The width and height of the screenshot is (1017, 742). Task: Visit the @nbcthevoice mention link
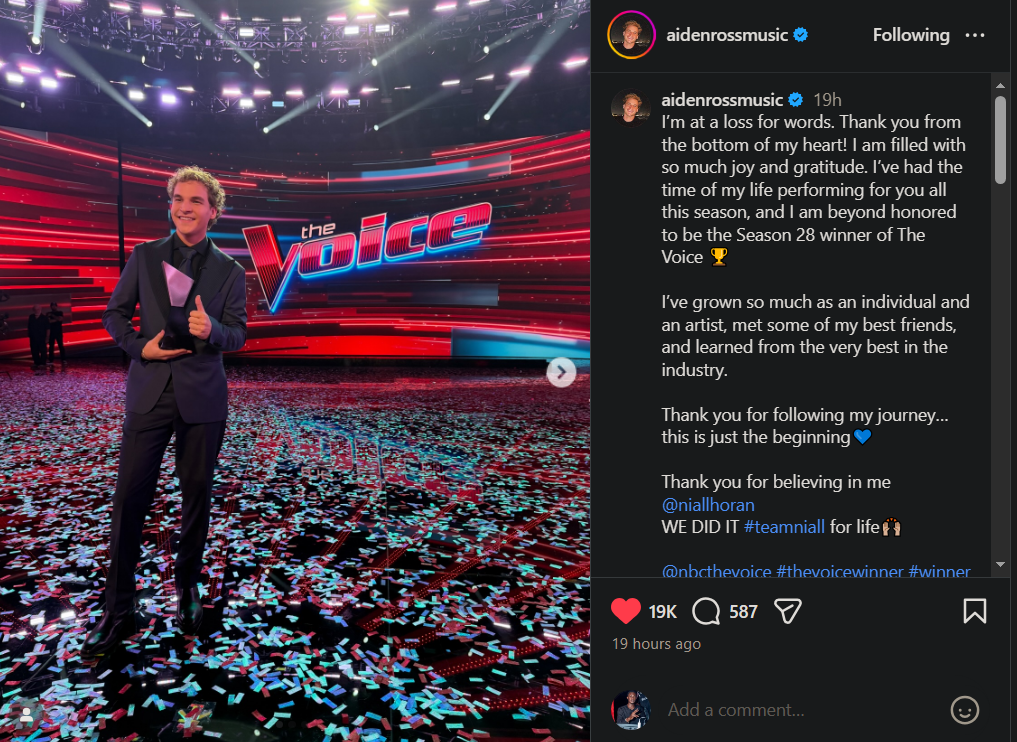click(716, 572)
